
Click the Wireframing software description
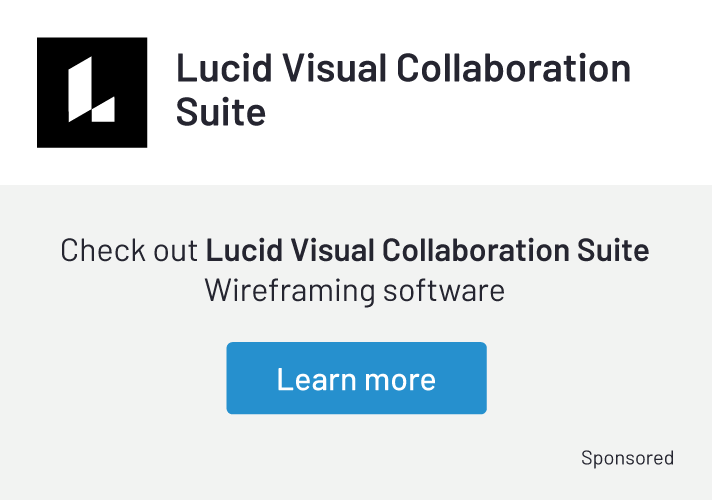pyautogui.click(x=355, y=291)
